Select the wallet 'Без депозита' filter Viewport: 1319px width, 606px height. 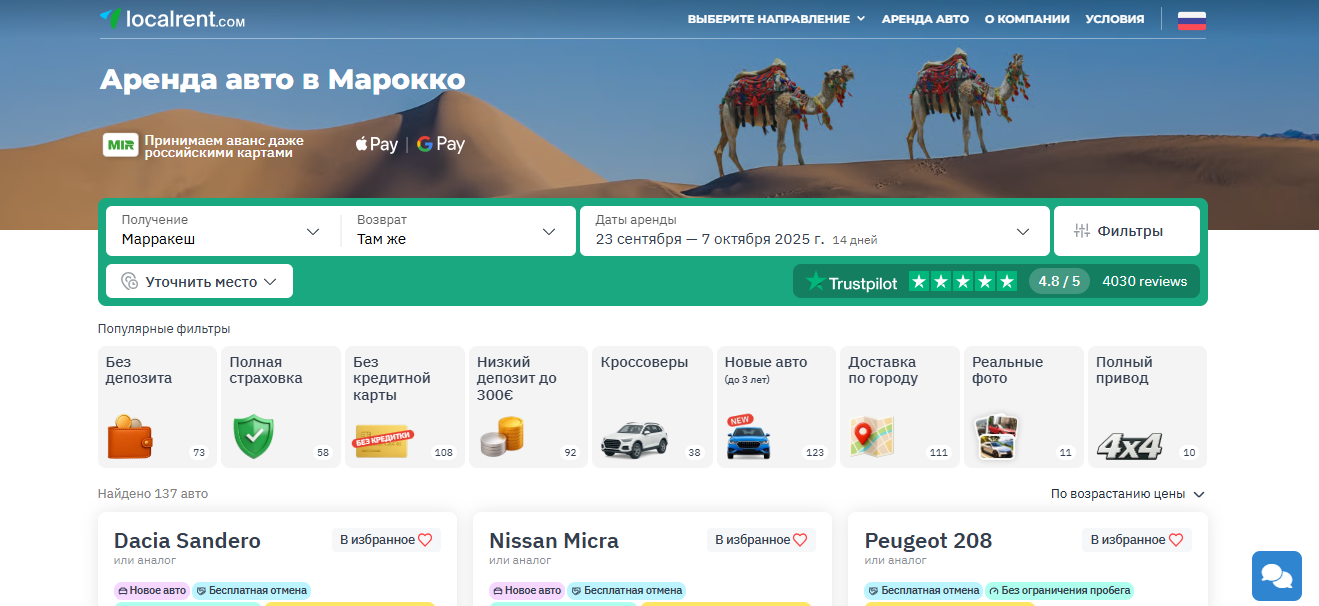(157, 407)
